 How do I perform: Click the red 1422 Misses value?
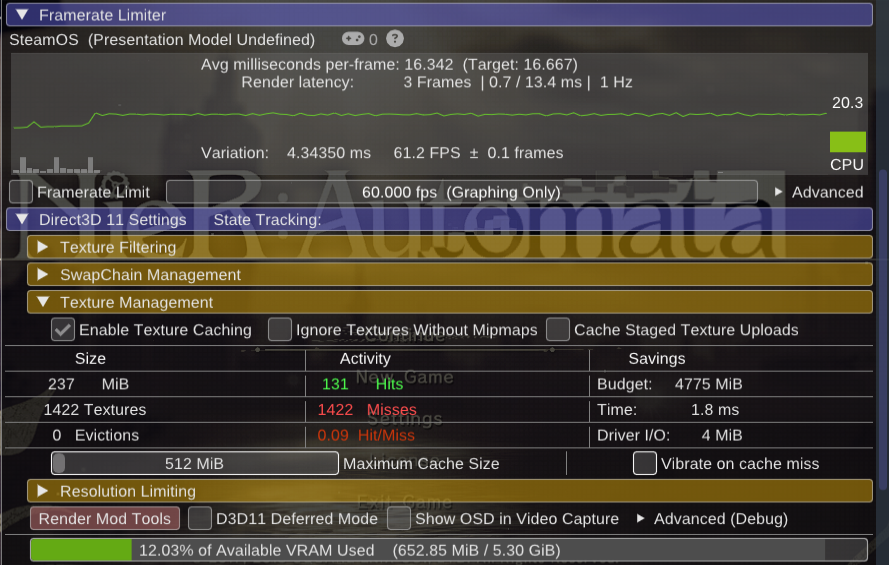pyautogui.click(x=367, y=409)
